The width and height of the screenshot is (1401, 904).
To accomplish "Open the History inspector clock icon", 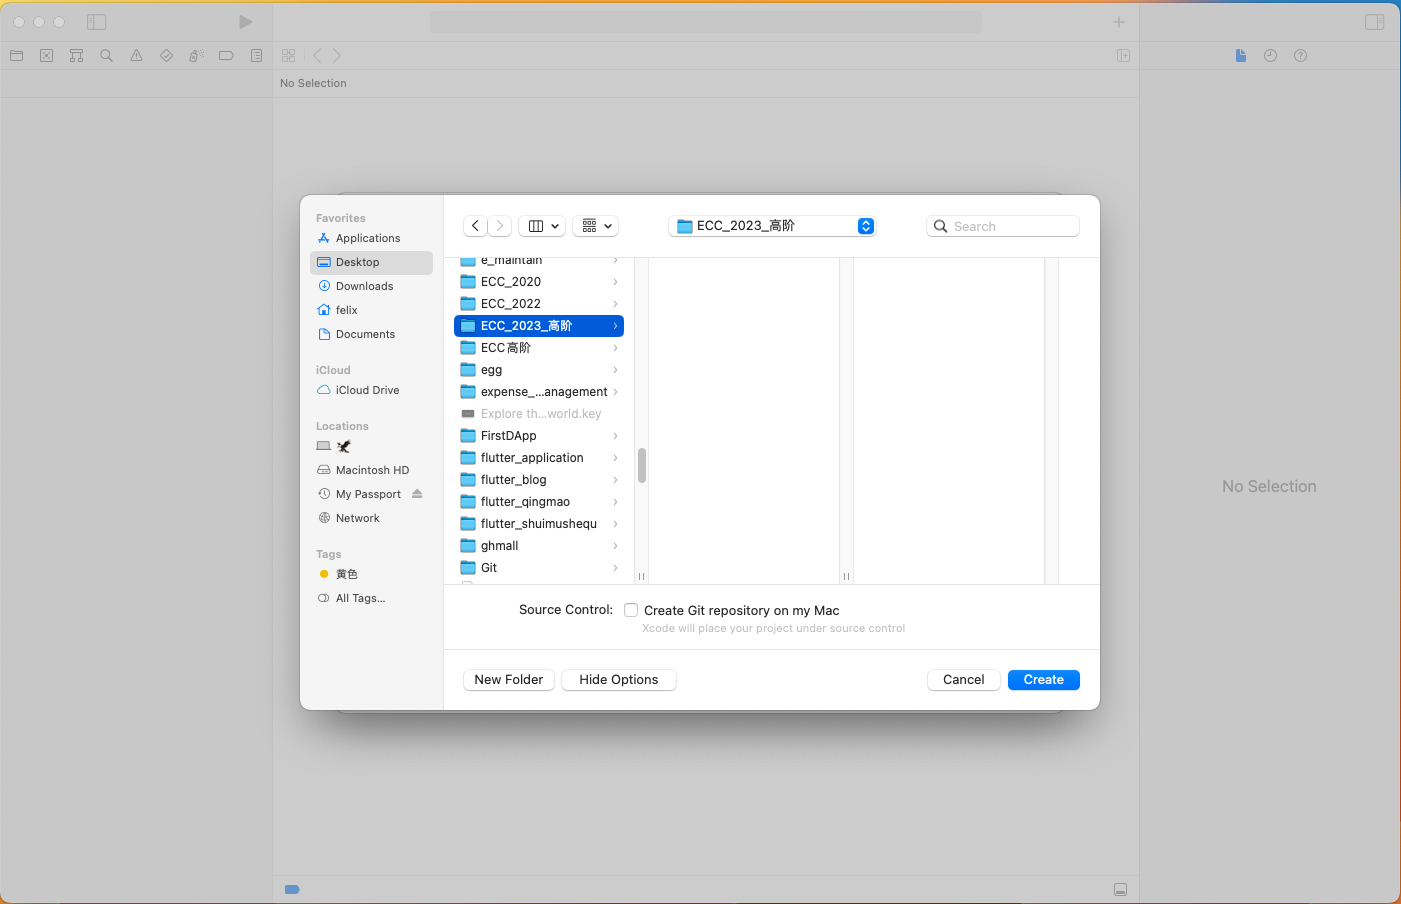I will click(1270, 56).
